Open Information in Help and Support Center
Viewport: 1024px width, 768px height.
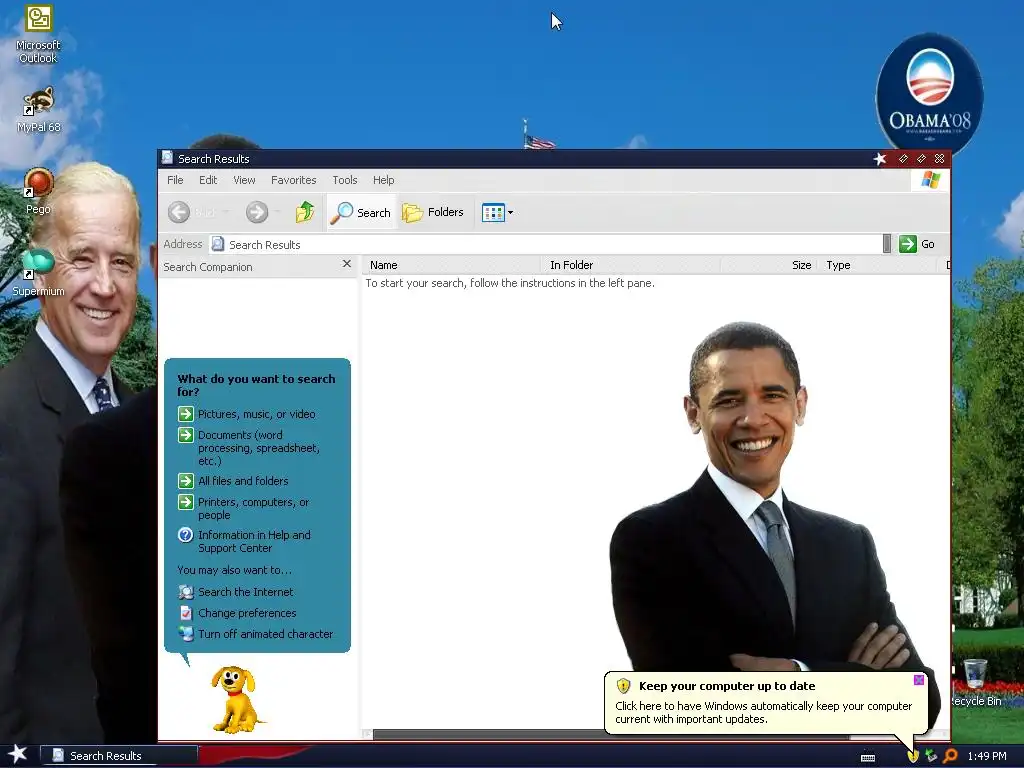(254, 541)
